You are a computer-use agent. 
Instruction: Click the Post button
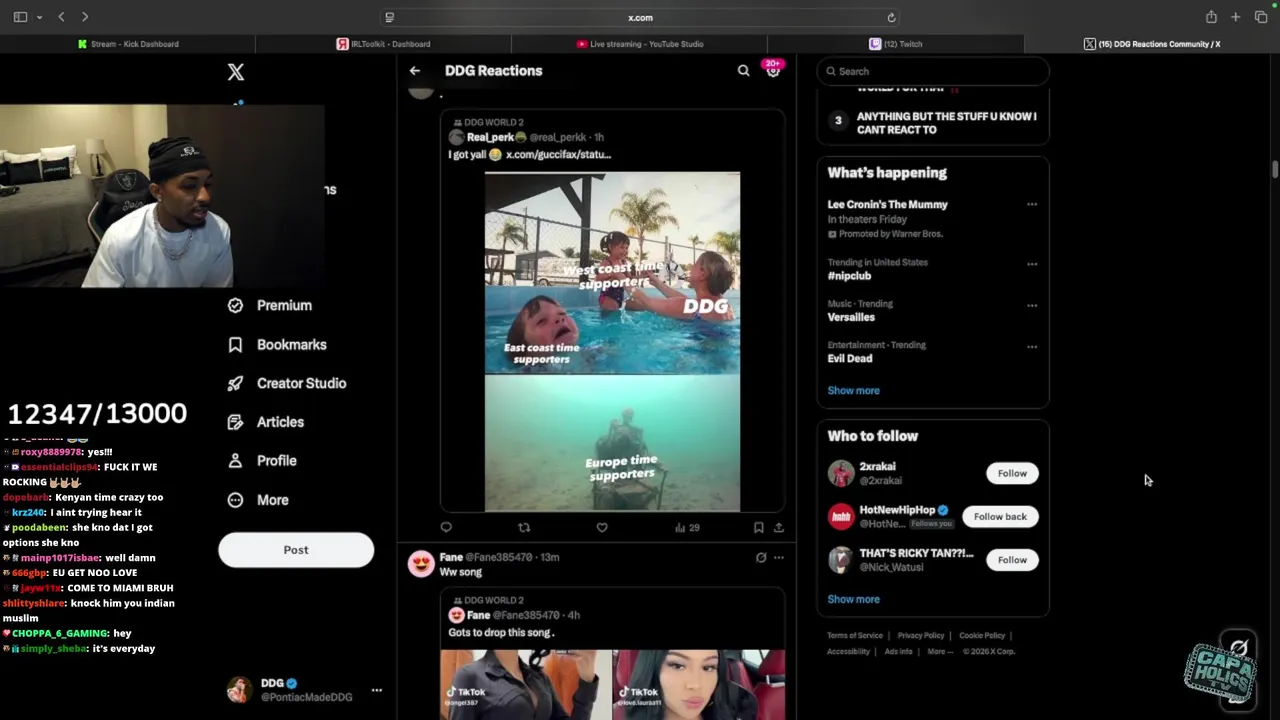(296, 550)
